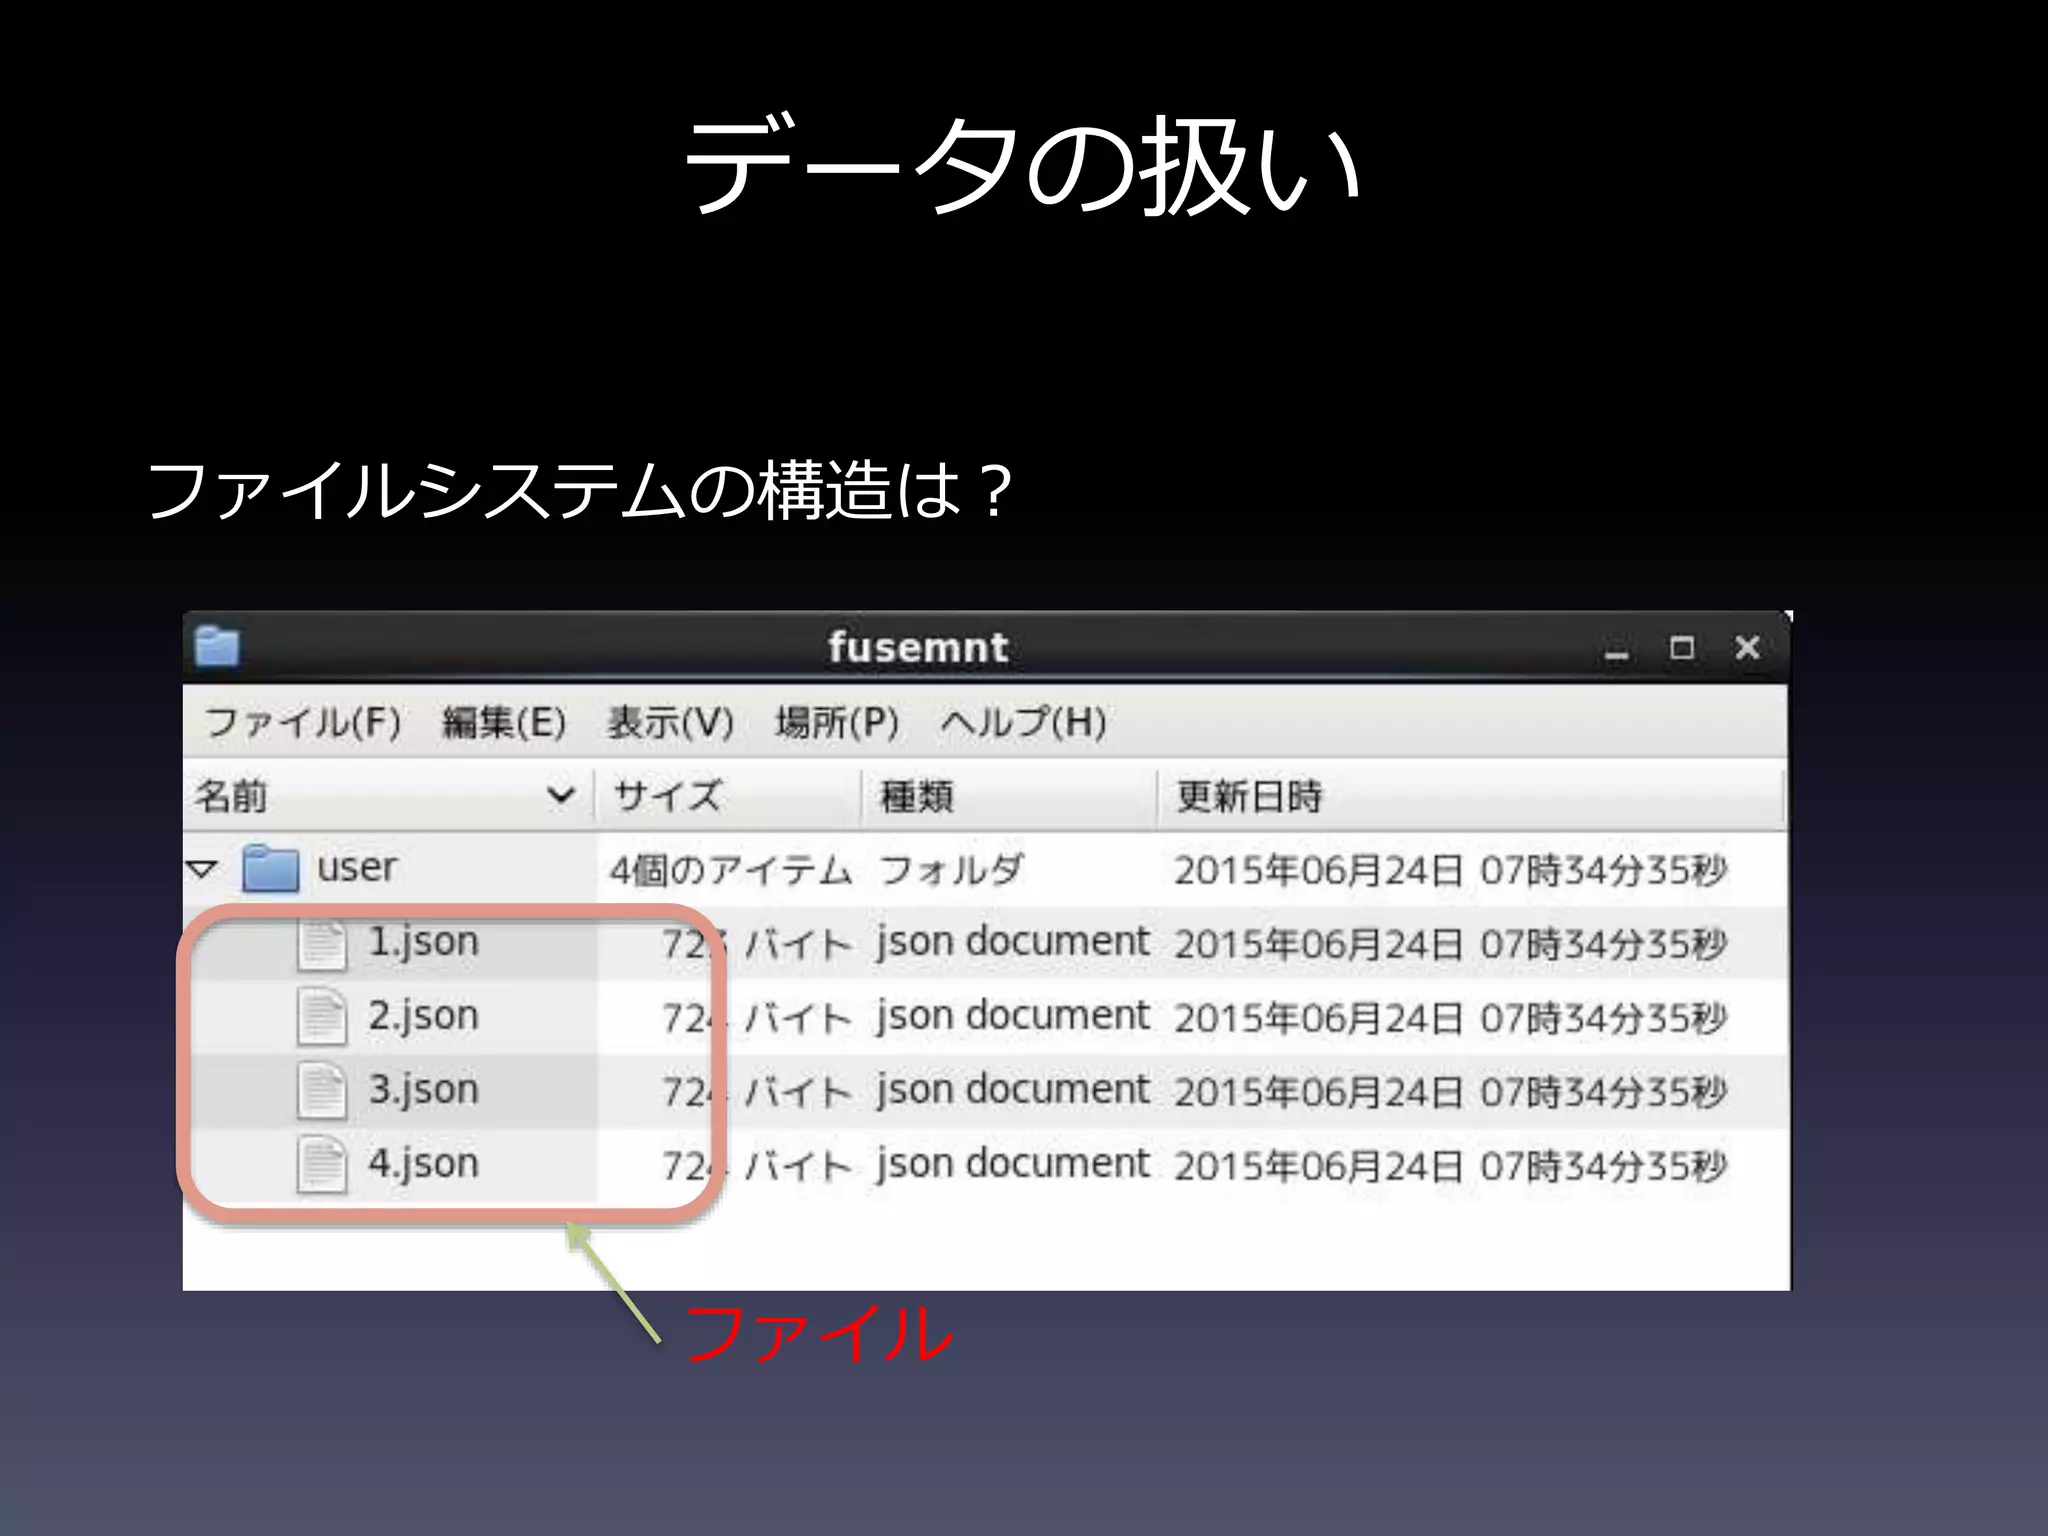Screen dimensions: 2048x1536
Task: Click the modified date of 4.json
Action: [1450, 1166]
